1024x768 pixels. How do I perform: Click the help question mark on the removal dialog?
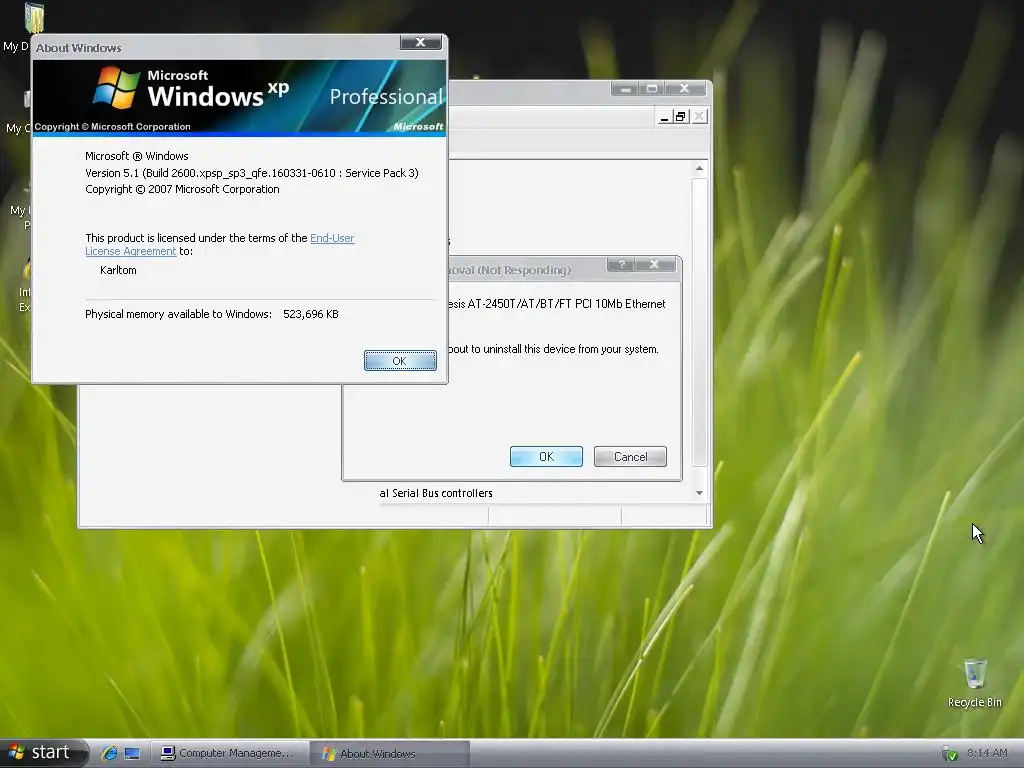pyautogui.click(x=621, y=264)
